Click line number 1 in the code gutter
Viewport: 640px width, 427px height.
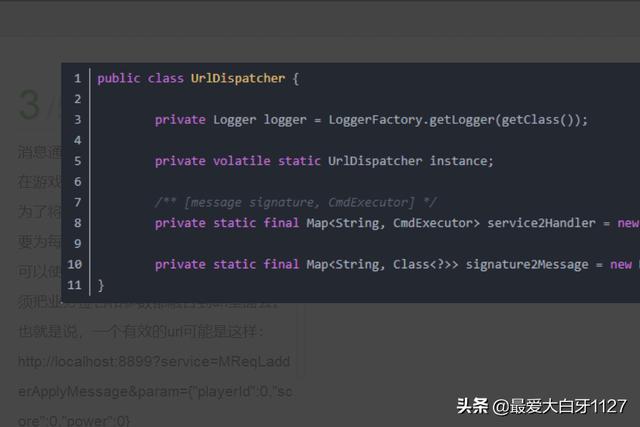(77, 78)
